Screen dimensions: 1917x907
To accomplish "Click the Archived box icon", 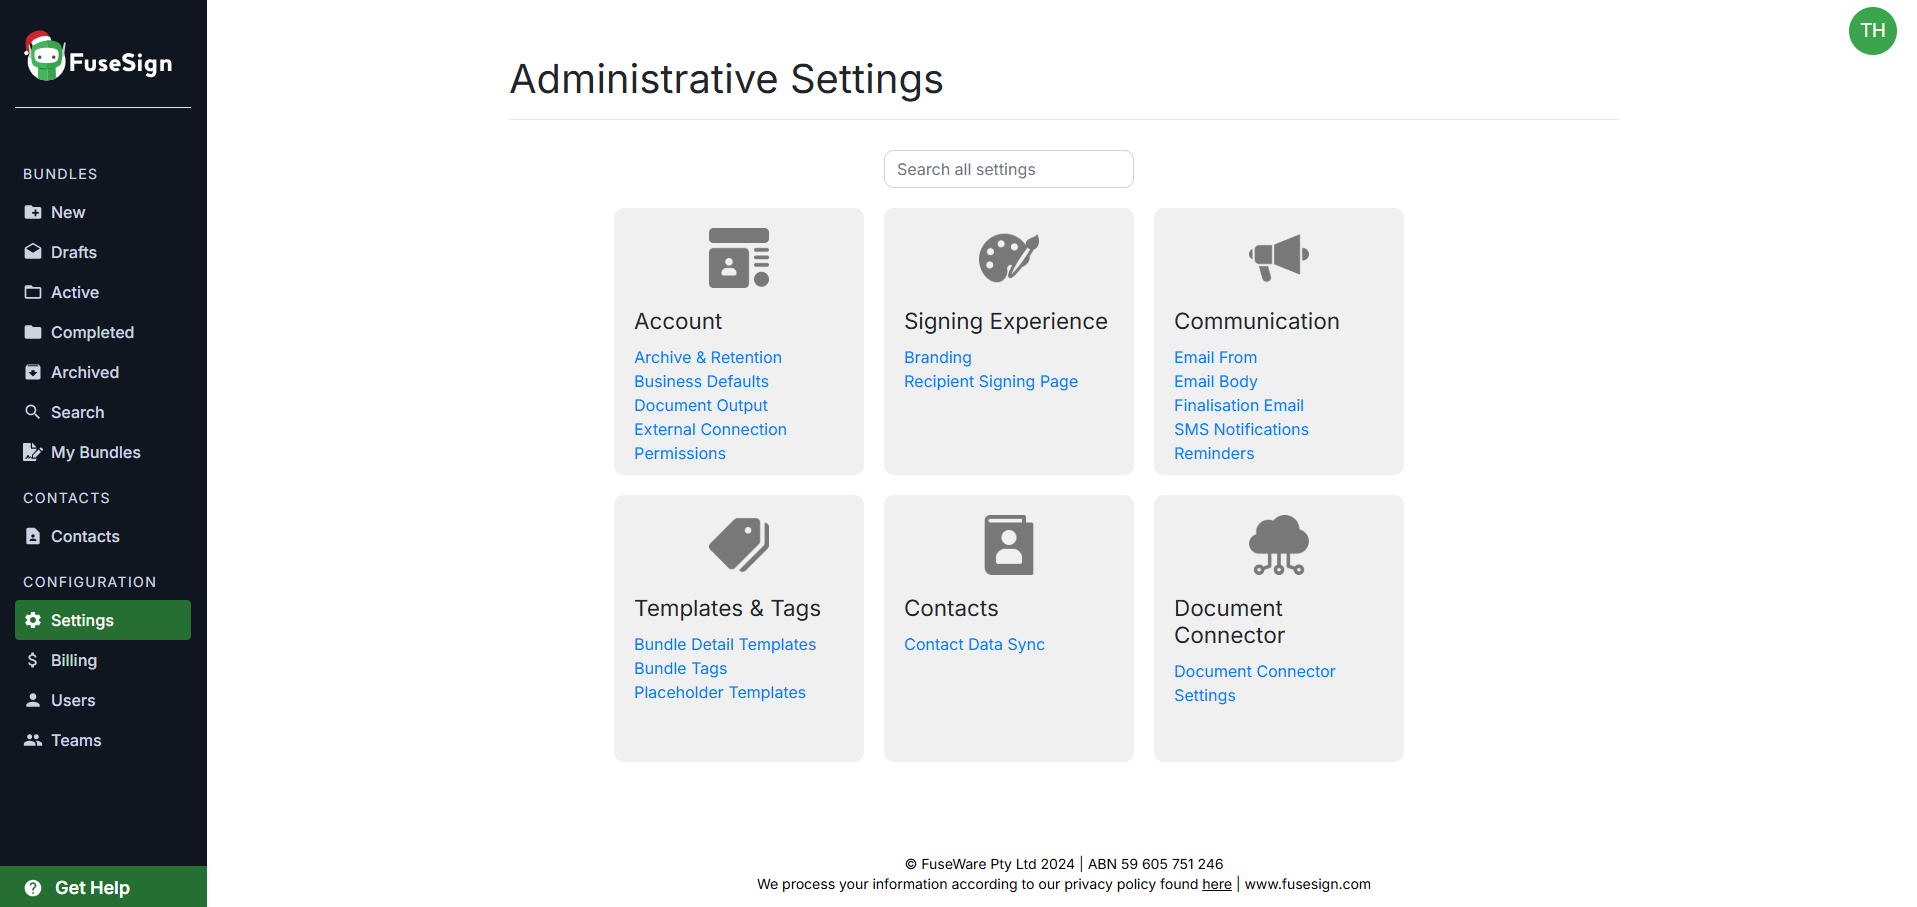I will pyautogui.click(x=33, y=372).
